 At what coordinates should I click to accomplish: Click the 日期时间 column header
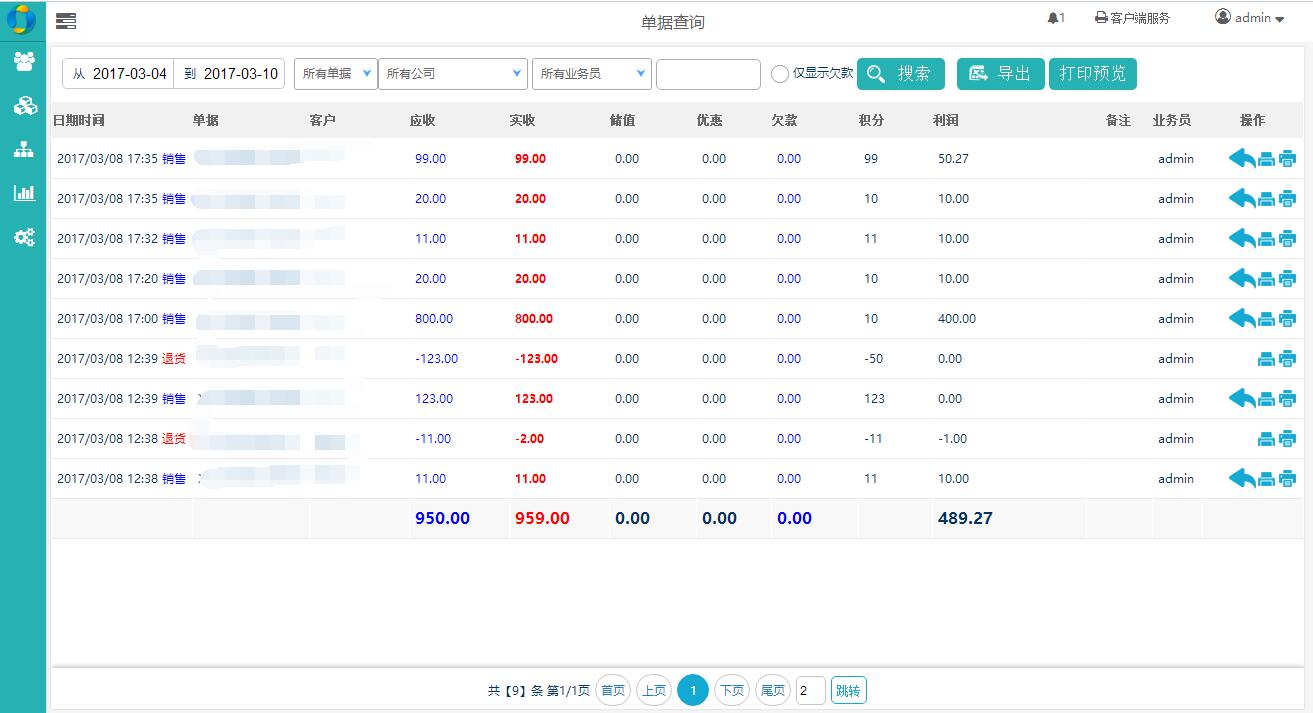point(78,120)
